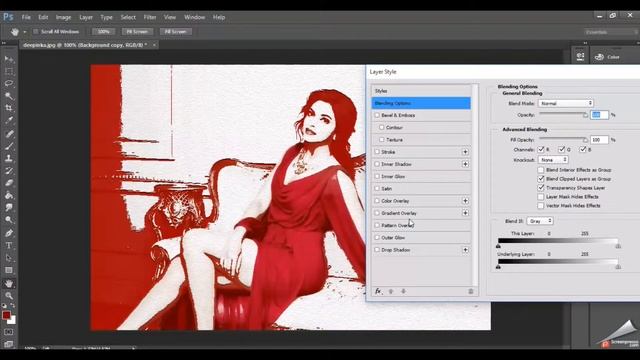Image resolution: width=640 pixels, height=360 pixels.
Task: Enable the Bevel & Emboss checkbox
Action: click(377, 115)
